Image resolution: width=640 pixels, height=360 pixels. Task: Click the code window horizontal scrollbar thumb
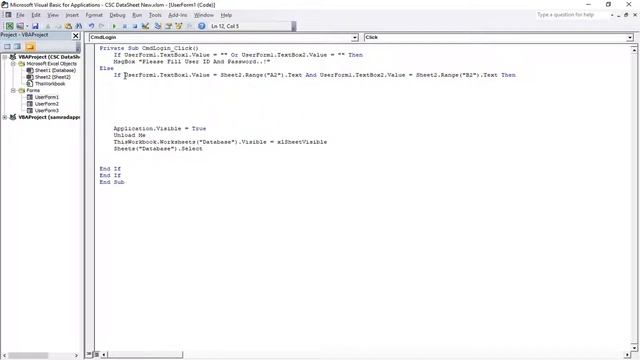145,355
